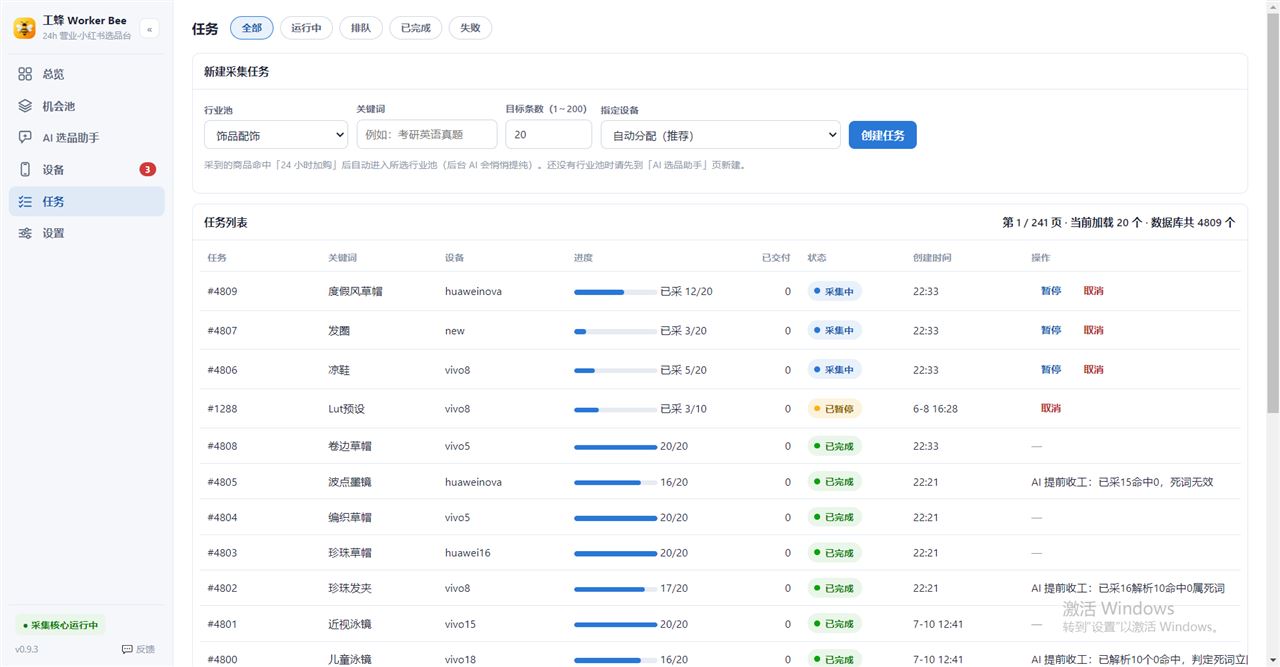Click the 任务 column header
Image resolution: width=1280 pixels, height=667 pixels.
coord(217,258)
